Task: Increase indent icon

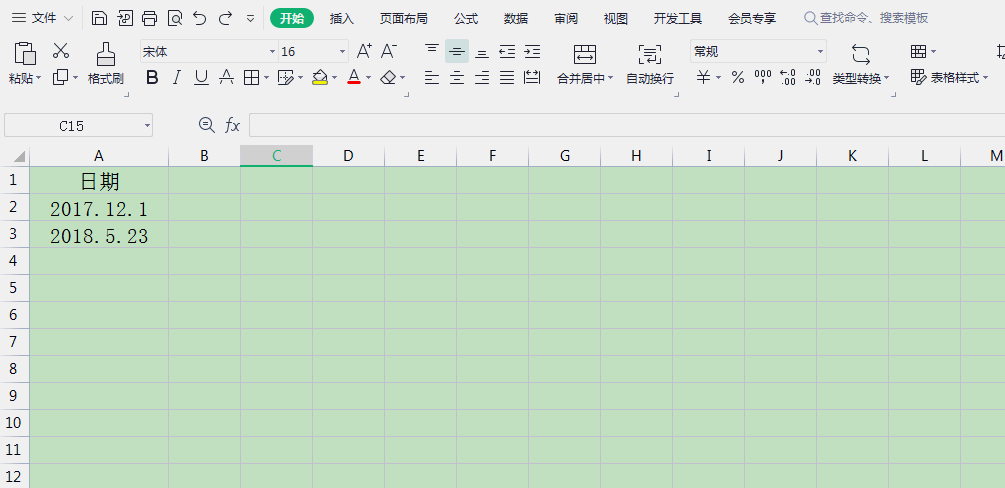Action: 532,51
